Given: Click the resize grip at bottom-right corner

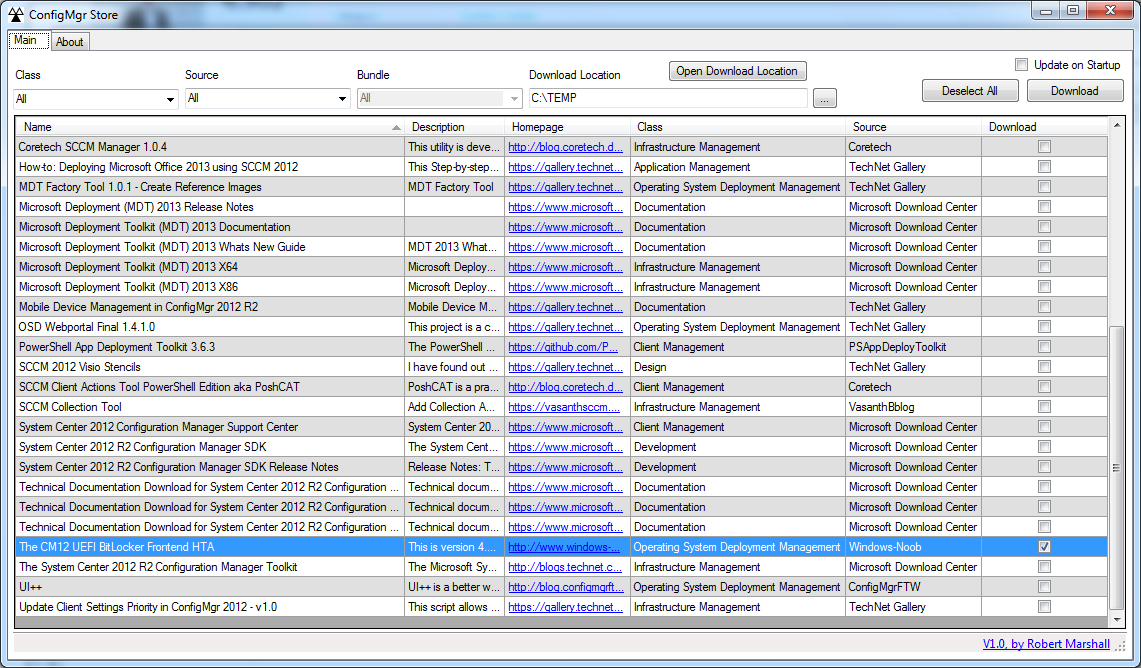Looking at the screenshot, I should click(1120, 645).
